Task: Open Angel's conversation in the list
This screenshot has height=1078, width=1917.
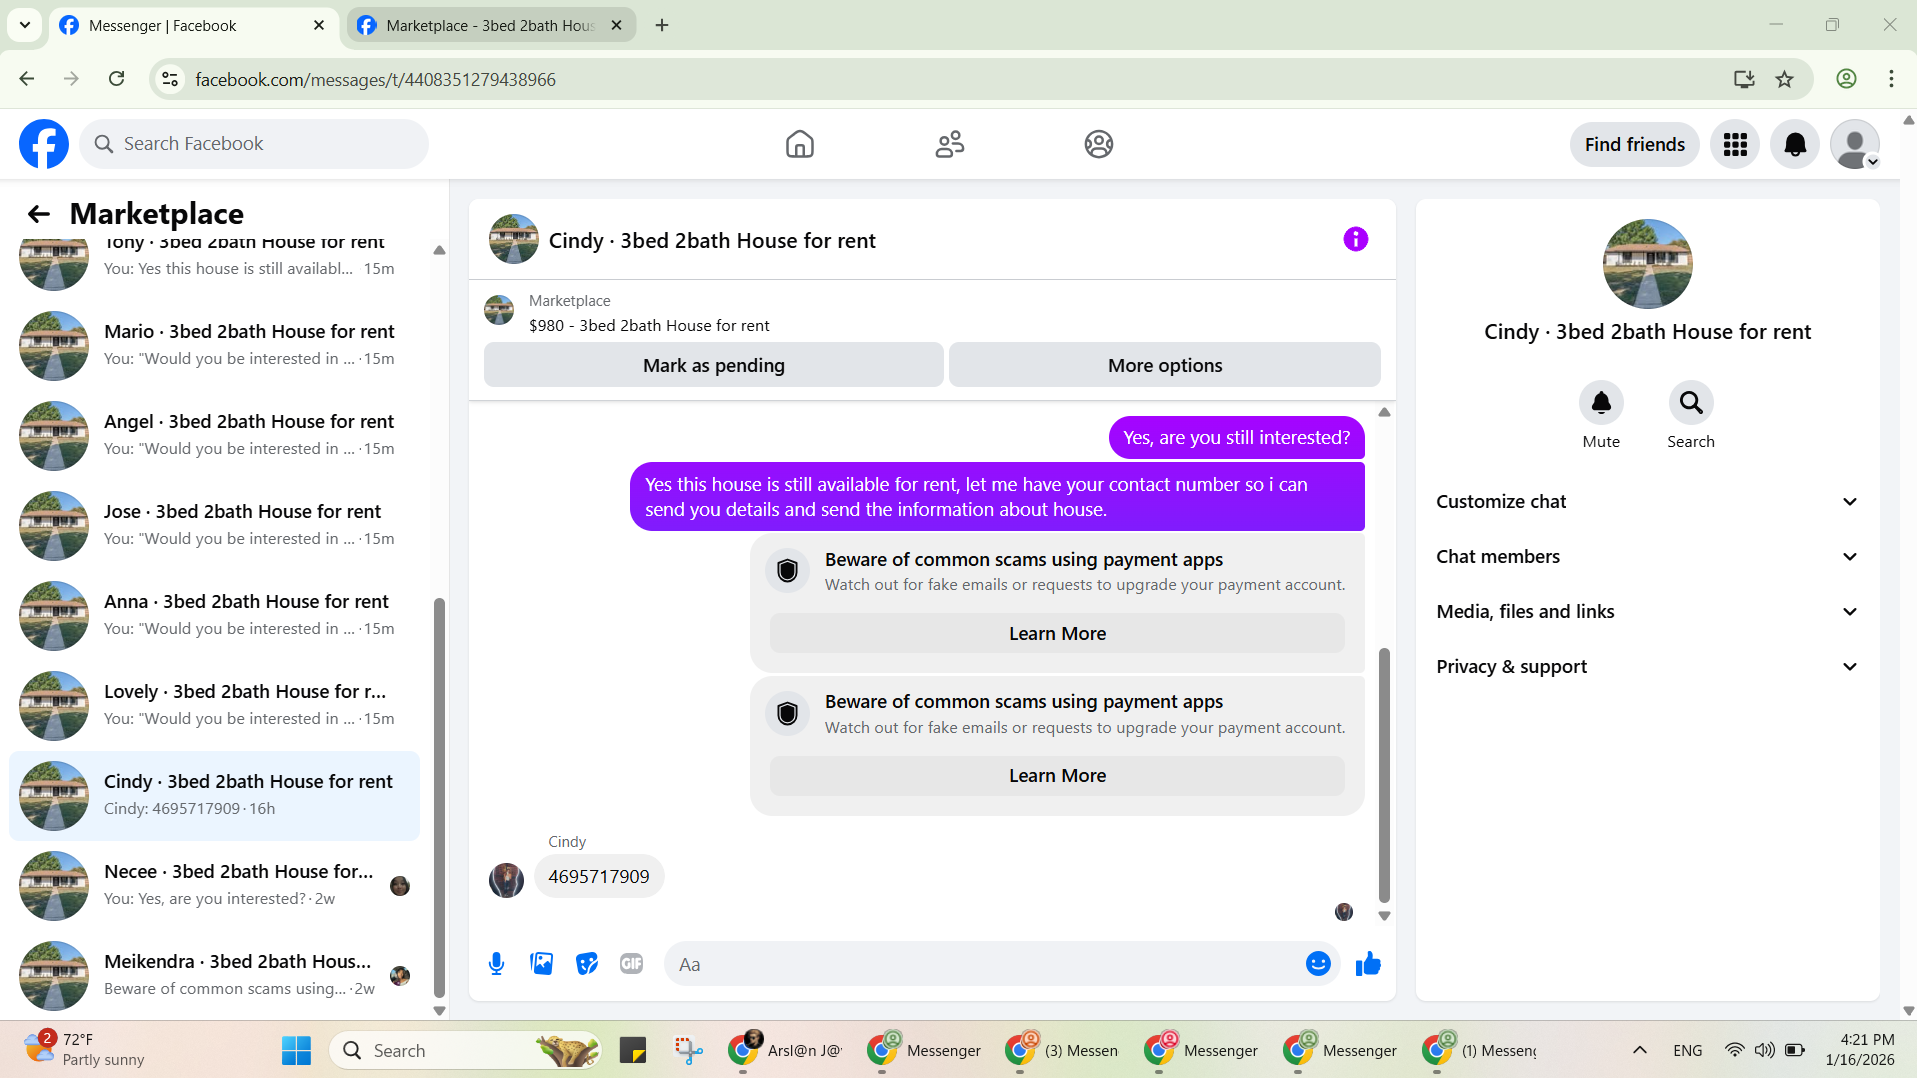Action: tap(214, 435)
